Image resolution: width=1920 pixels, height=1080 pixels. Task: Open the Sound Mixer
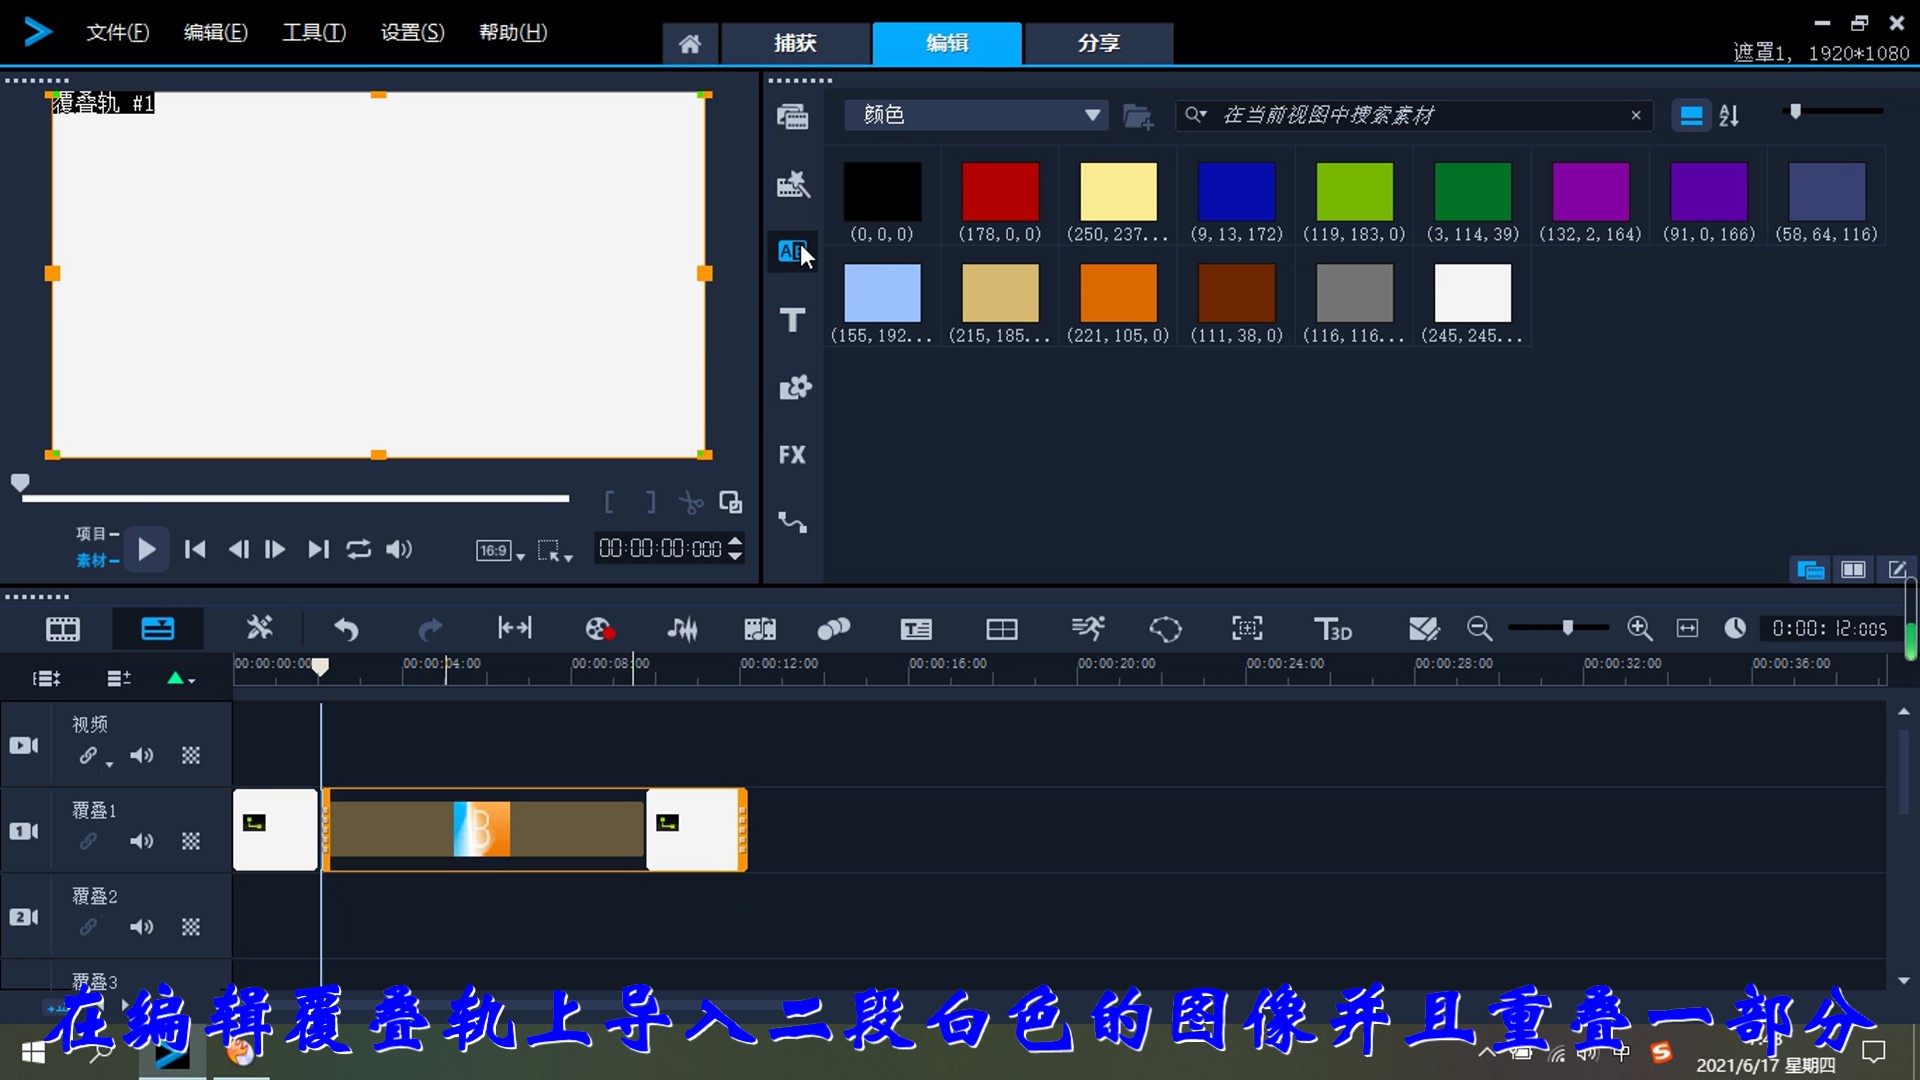tap(682, 629)
